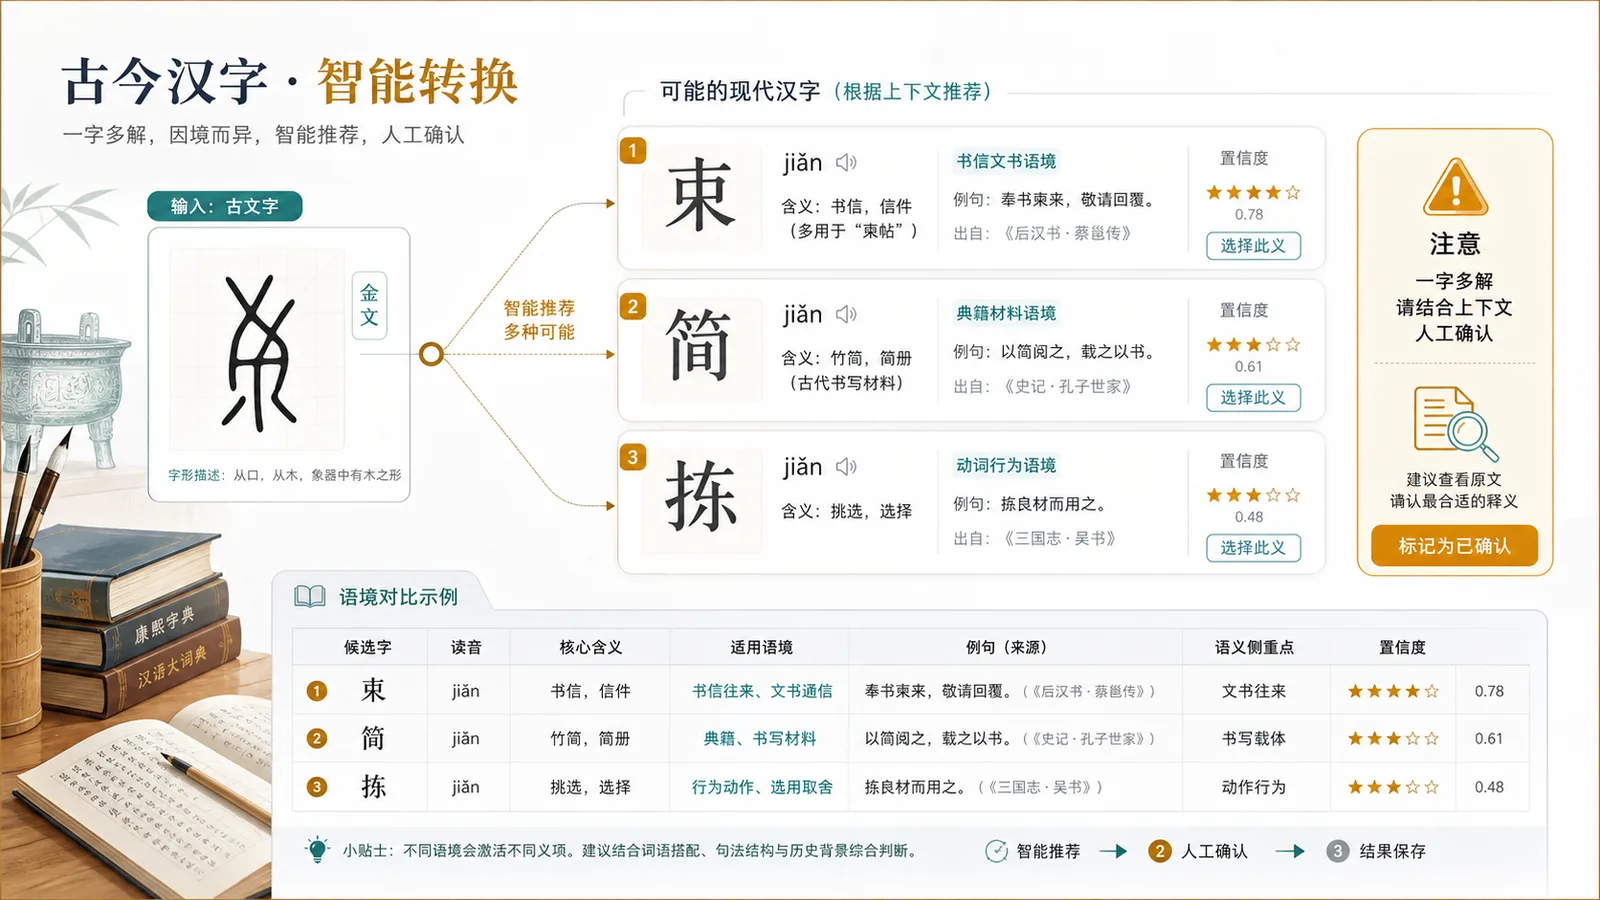Click the 典籍、书写材料 link in table
This screenshot has width=1600, height=900.
pos(760,739)
